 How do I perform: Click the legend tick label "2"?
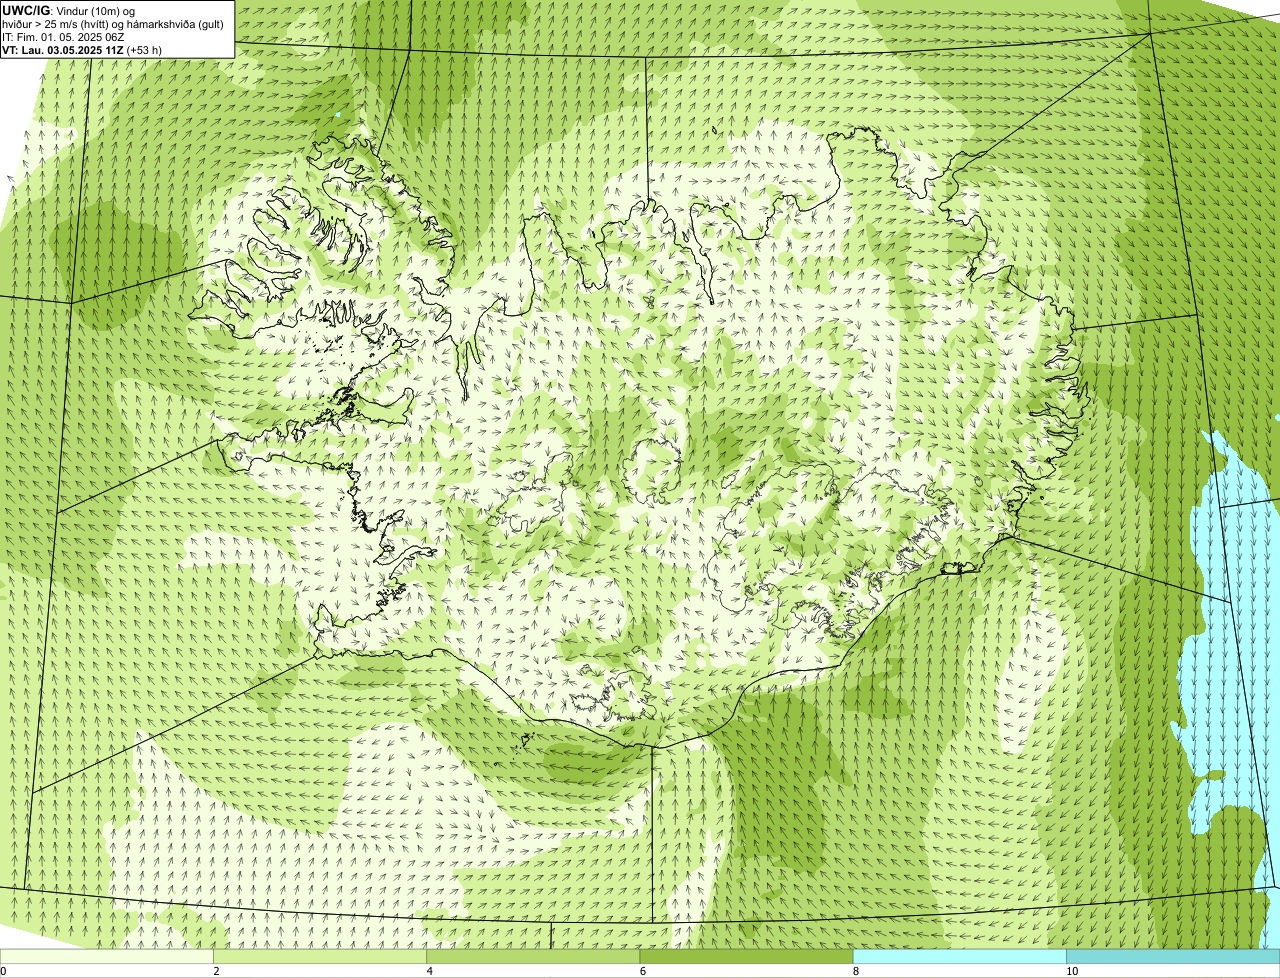coord(217,971)
